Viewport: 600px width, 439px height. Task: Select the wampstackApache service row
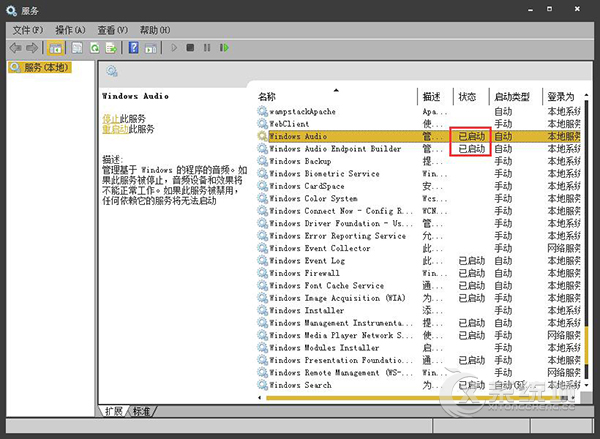(419, 111)
